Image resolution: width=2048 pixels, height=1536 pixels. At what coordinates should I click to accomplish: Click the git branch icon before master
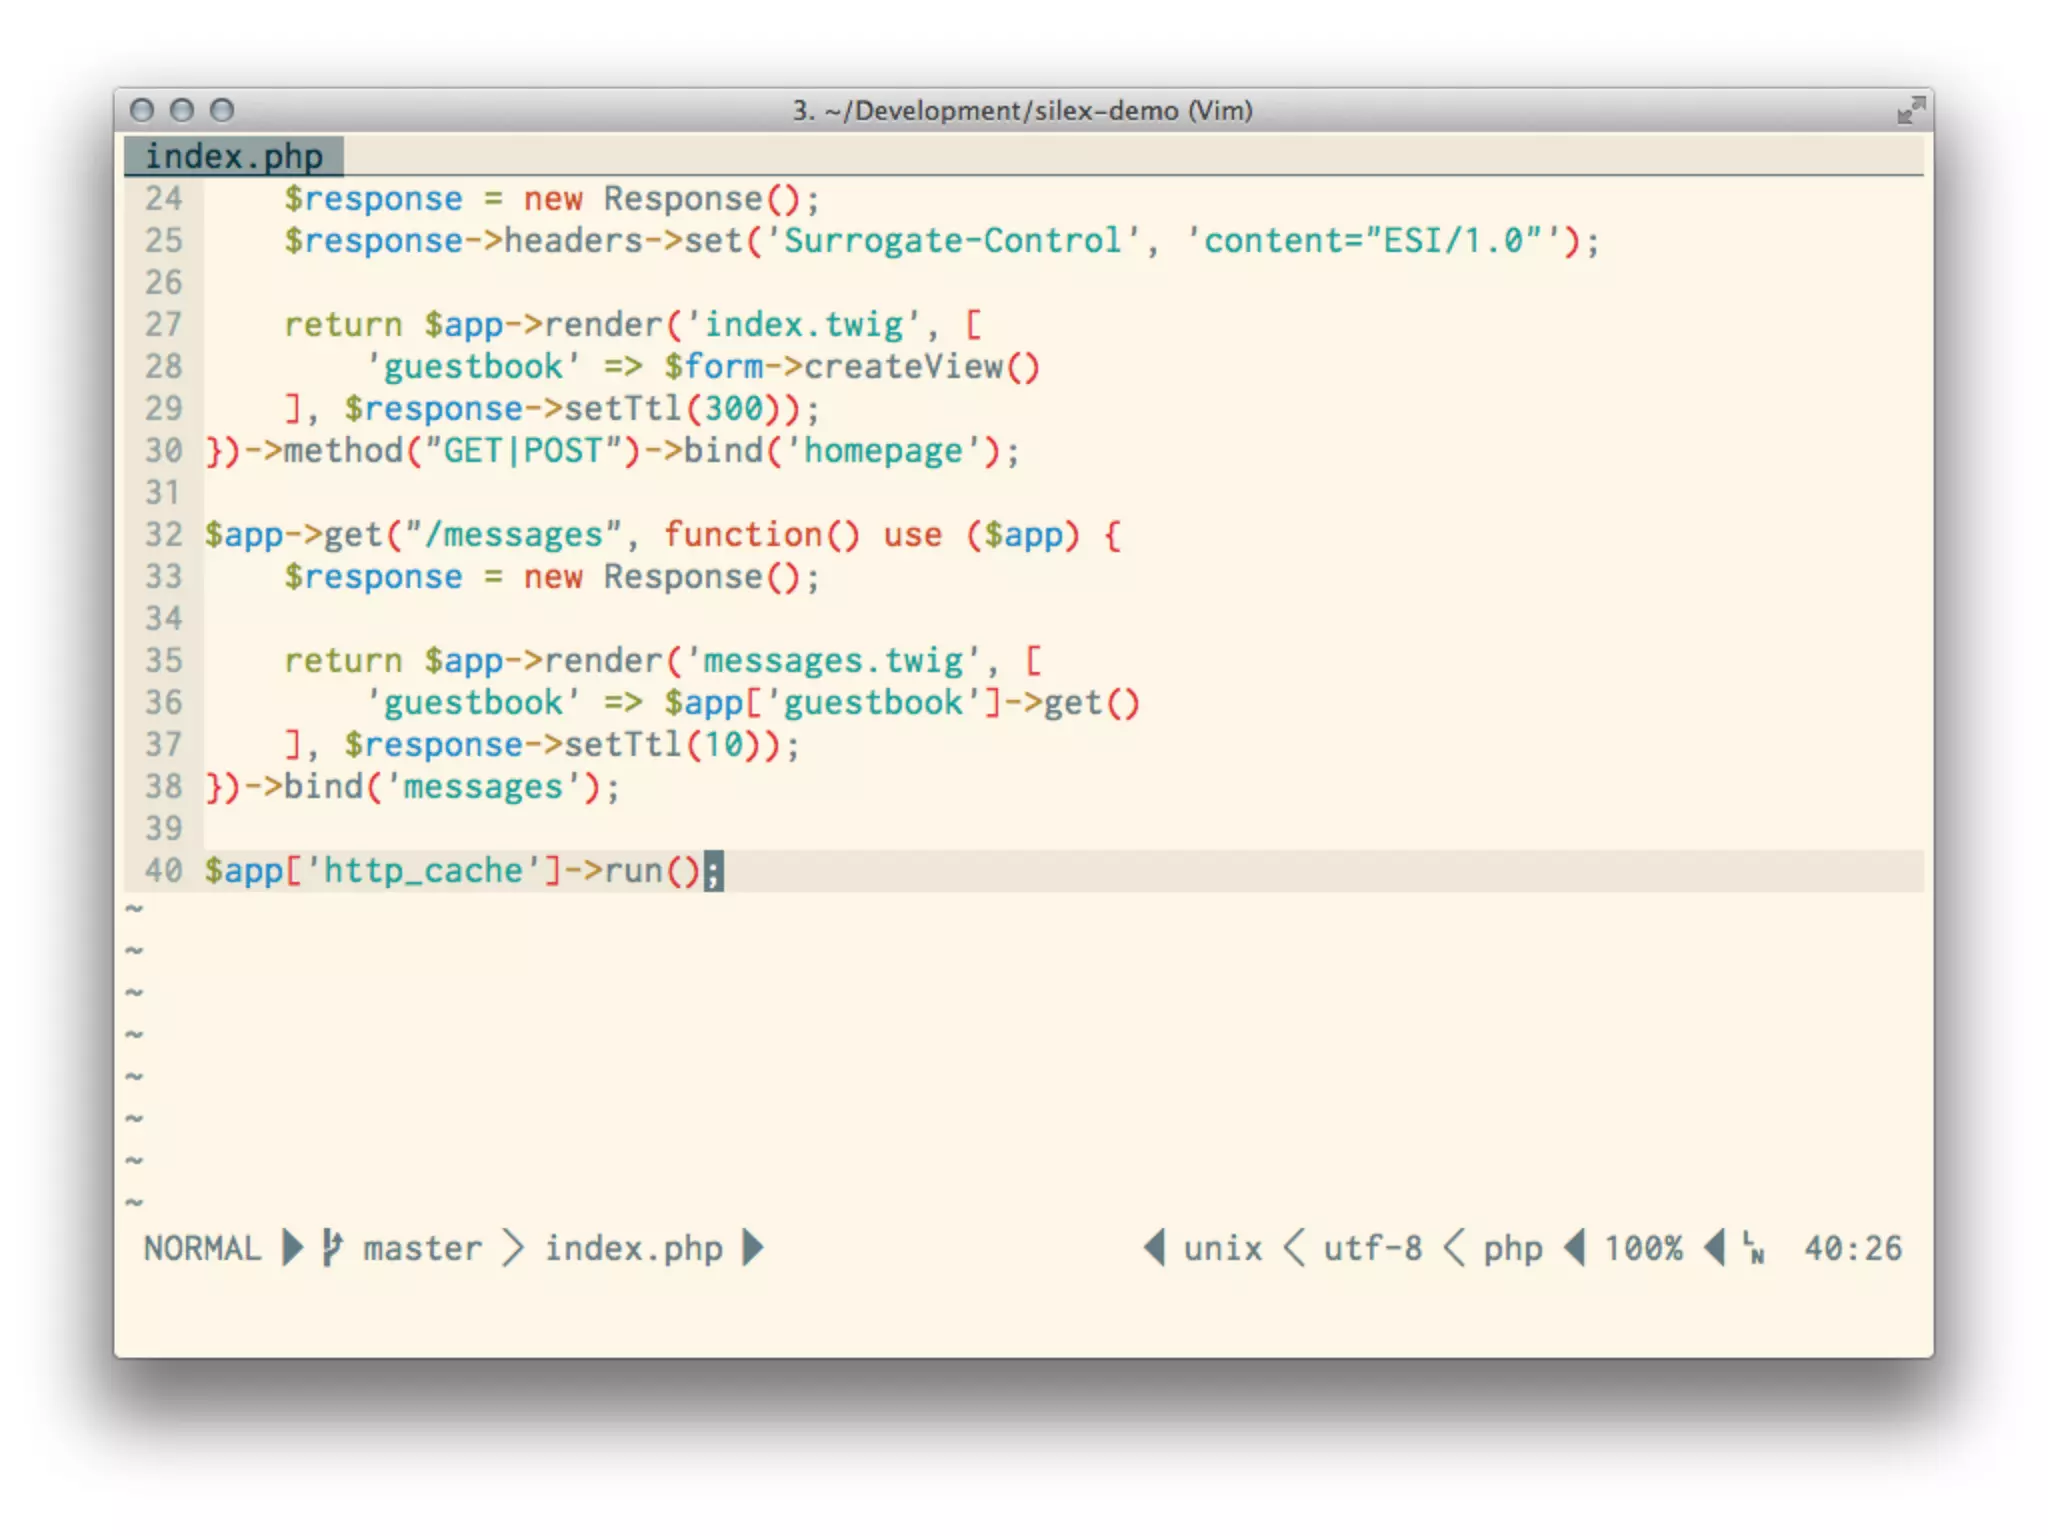coord(332,1248)
